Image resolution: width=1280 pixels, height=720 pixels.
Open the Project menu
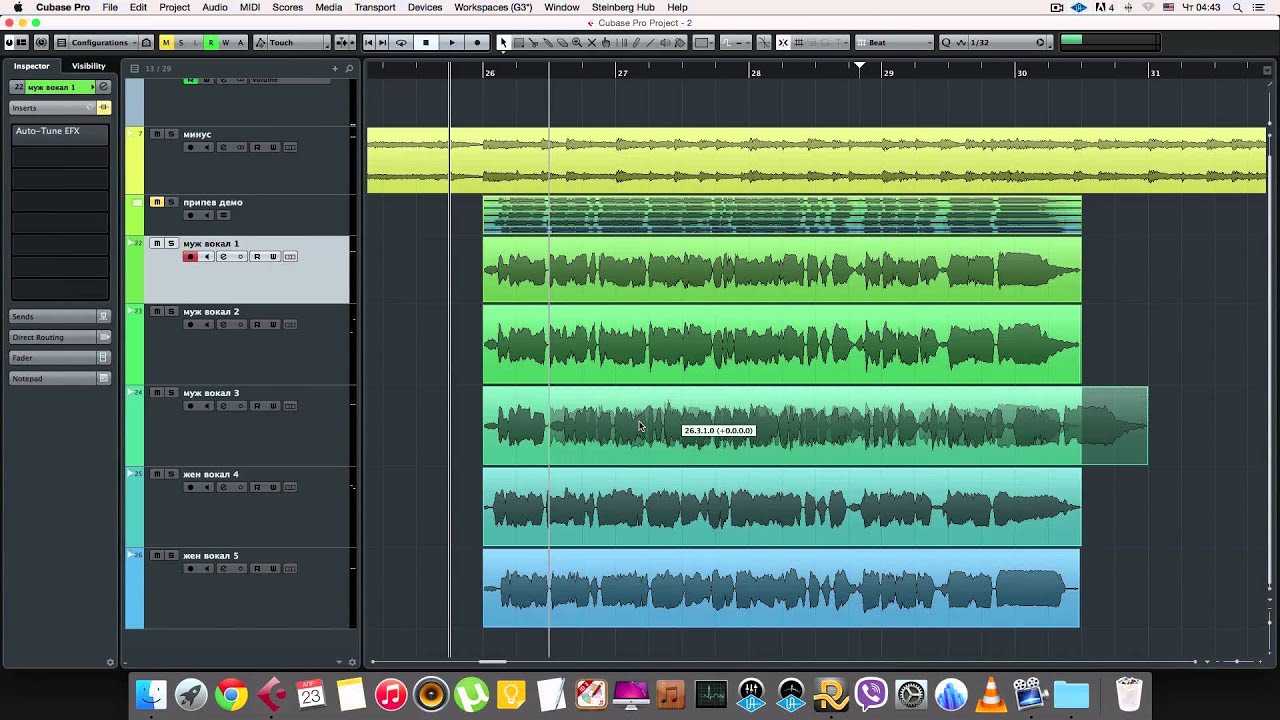[x=174, y=7]
